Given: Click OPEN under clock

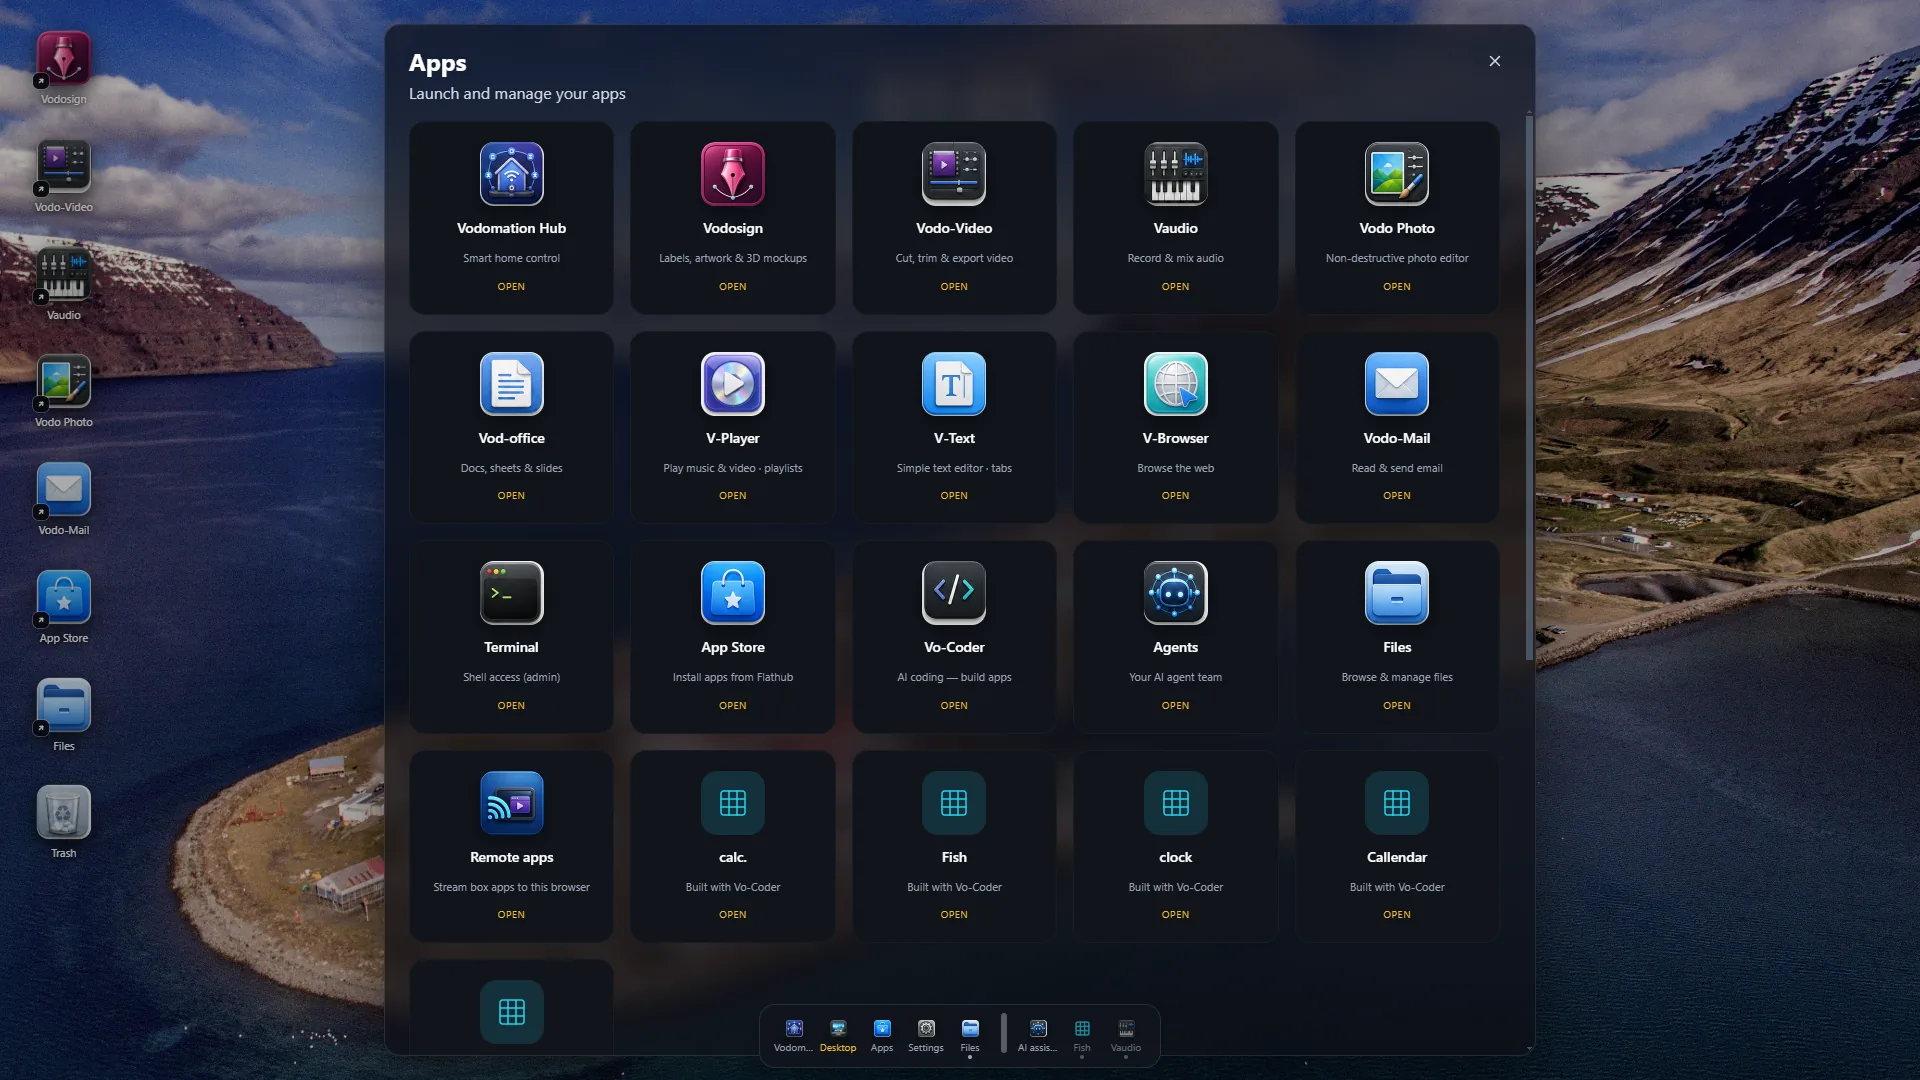Looking at the screenshot, I should [1176, 915].
